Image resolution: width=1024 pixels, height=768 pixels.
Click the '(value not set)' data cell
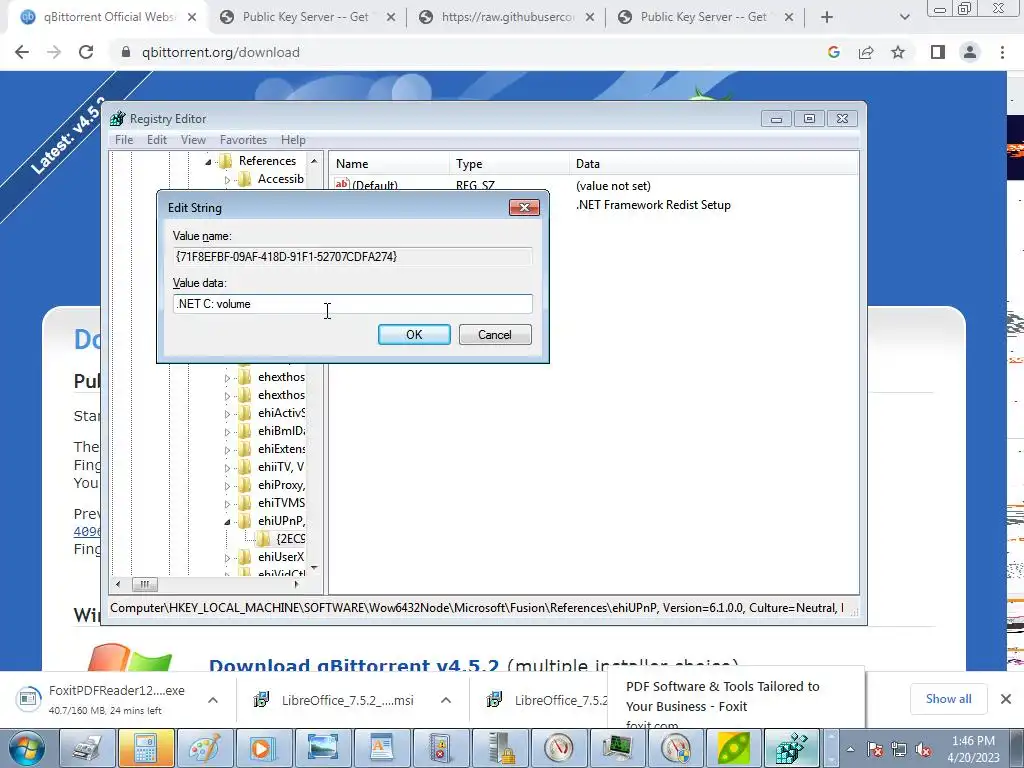(x=613, y=186)
